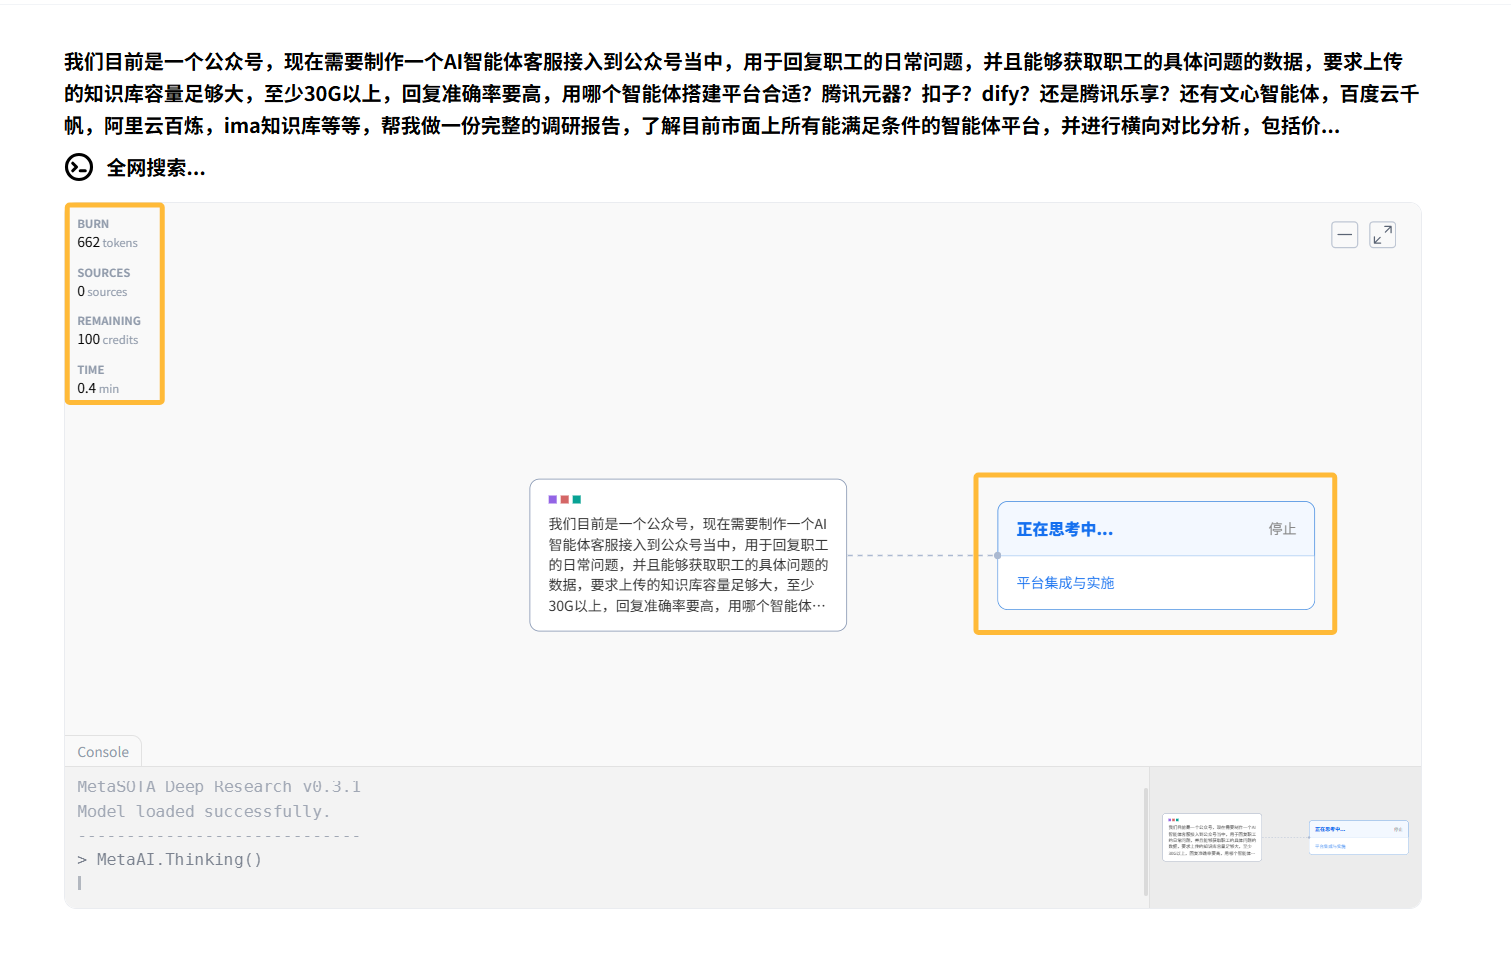Click the TIME 0.4 min stat
The image size is (1511, 954).
pos(98,380)
